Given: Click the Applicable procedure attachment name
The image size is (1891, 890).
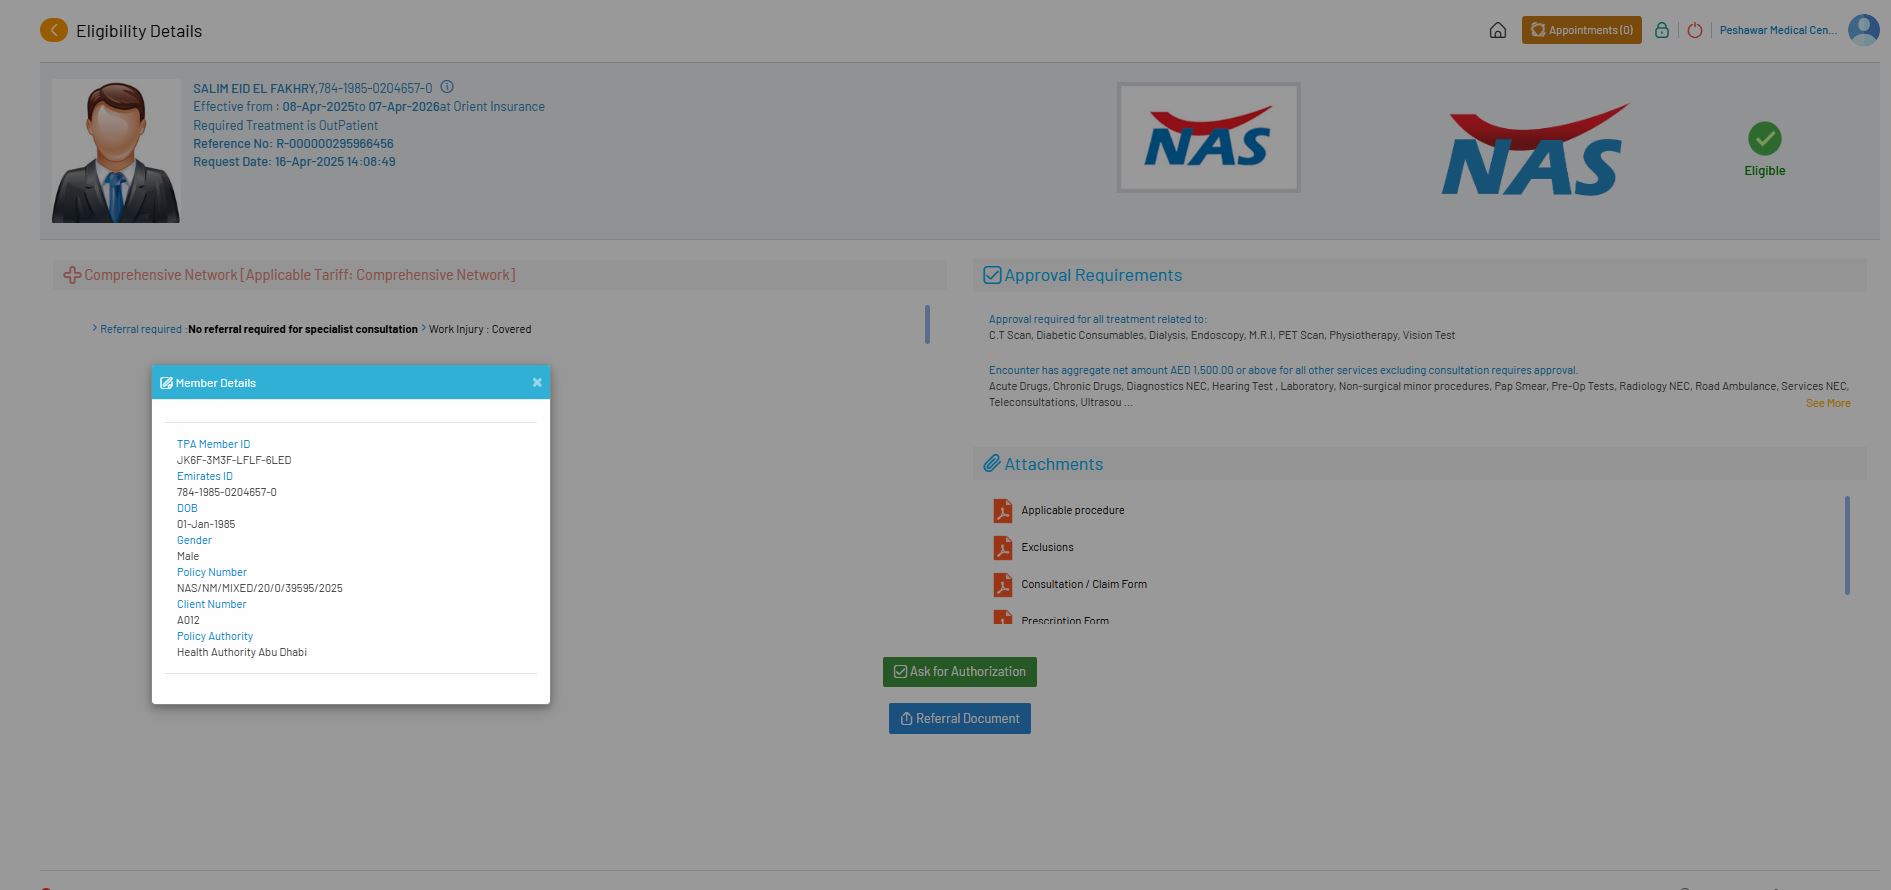Looking at the screenshot, I should click(x=1073, y=510).
